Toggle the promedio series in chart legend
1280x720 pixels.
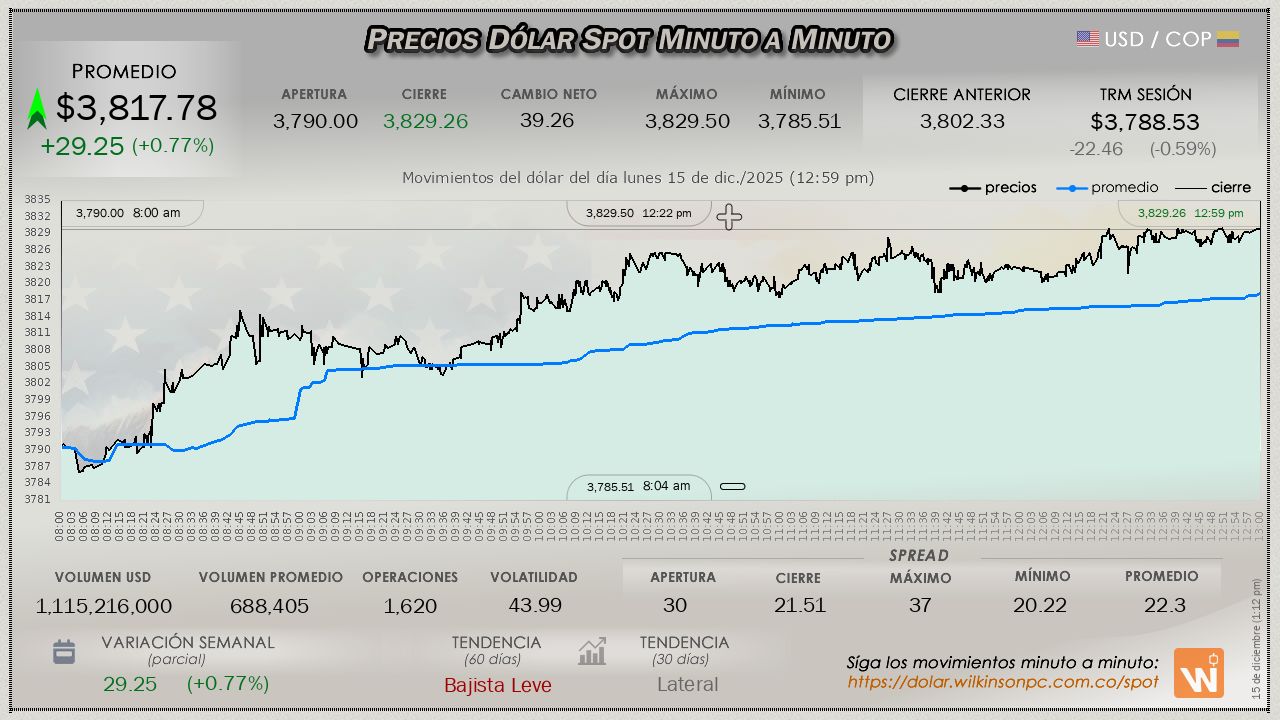tap(1109, 188)
